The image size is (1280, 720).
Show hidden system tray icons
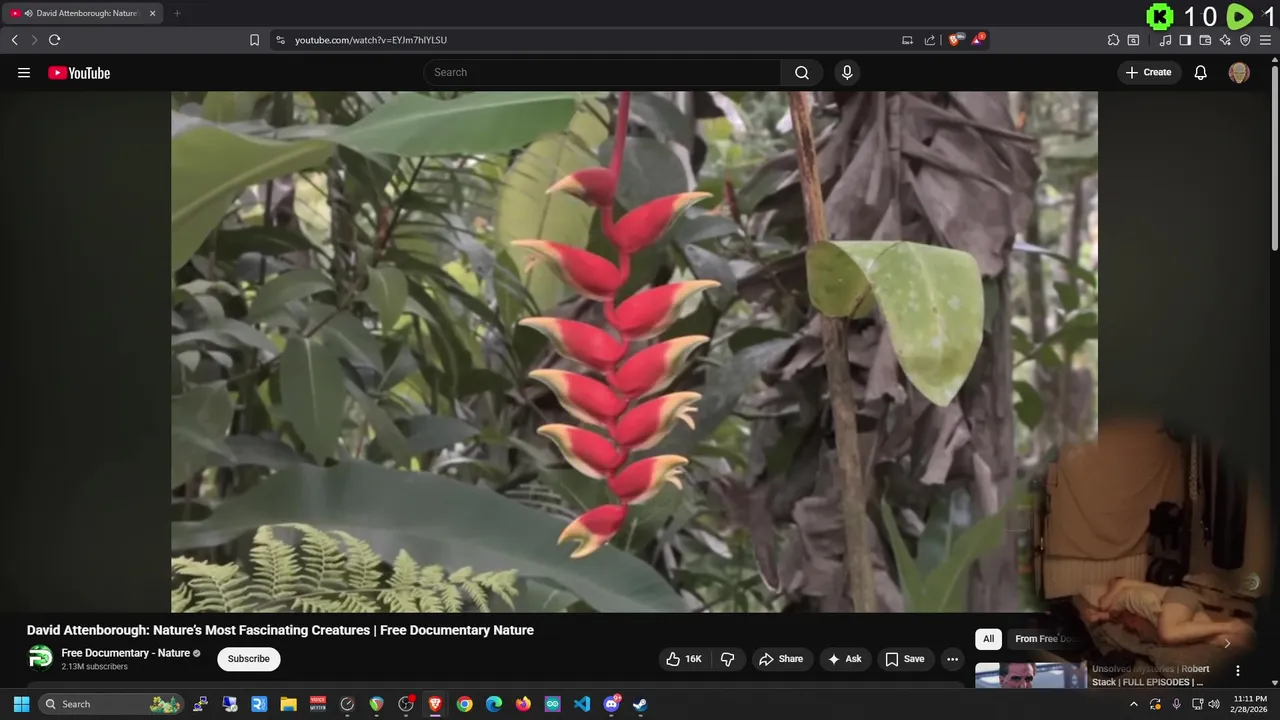click(x=1133, y=704)
